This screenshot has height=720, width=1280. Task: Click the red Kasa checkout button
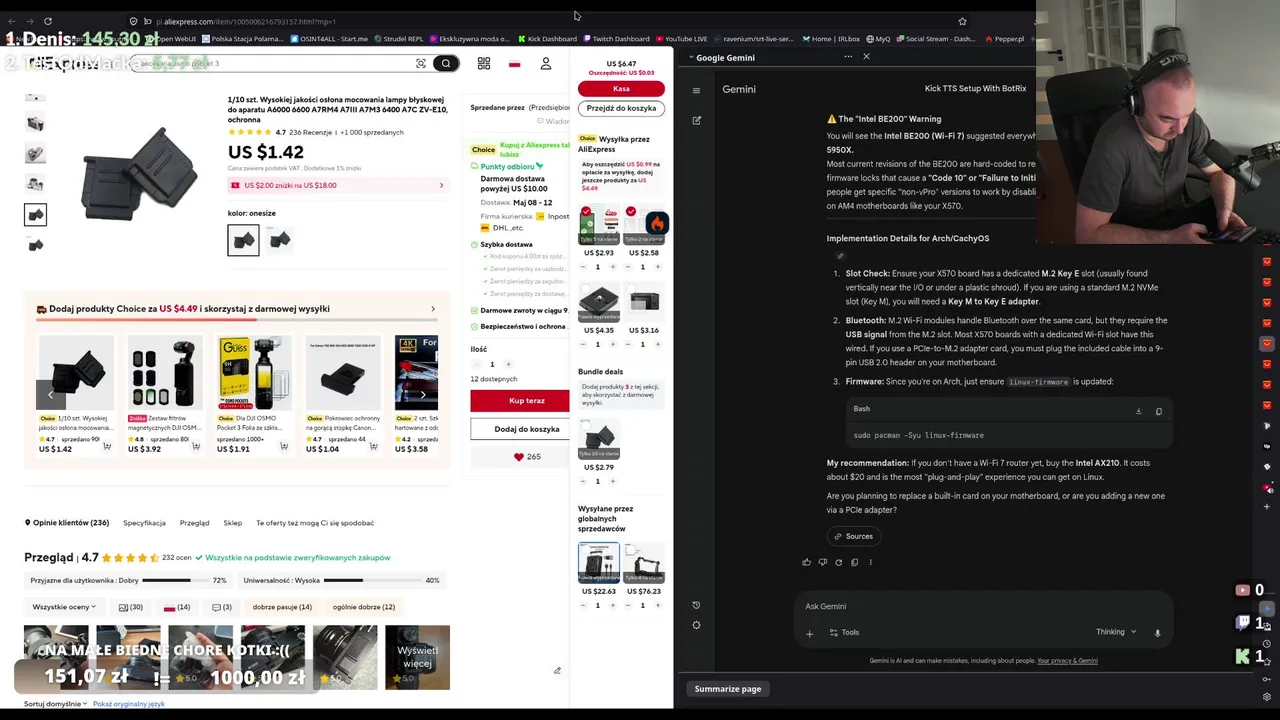click(x=621, y=89)
